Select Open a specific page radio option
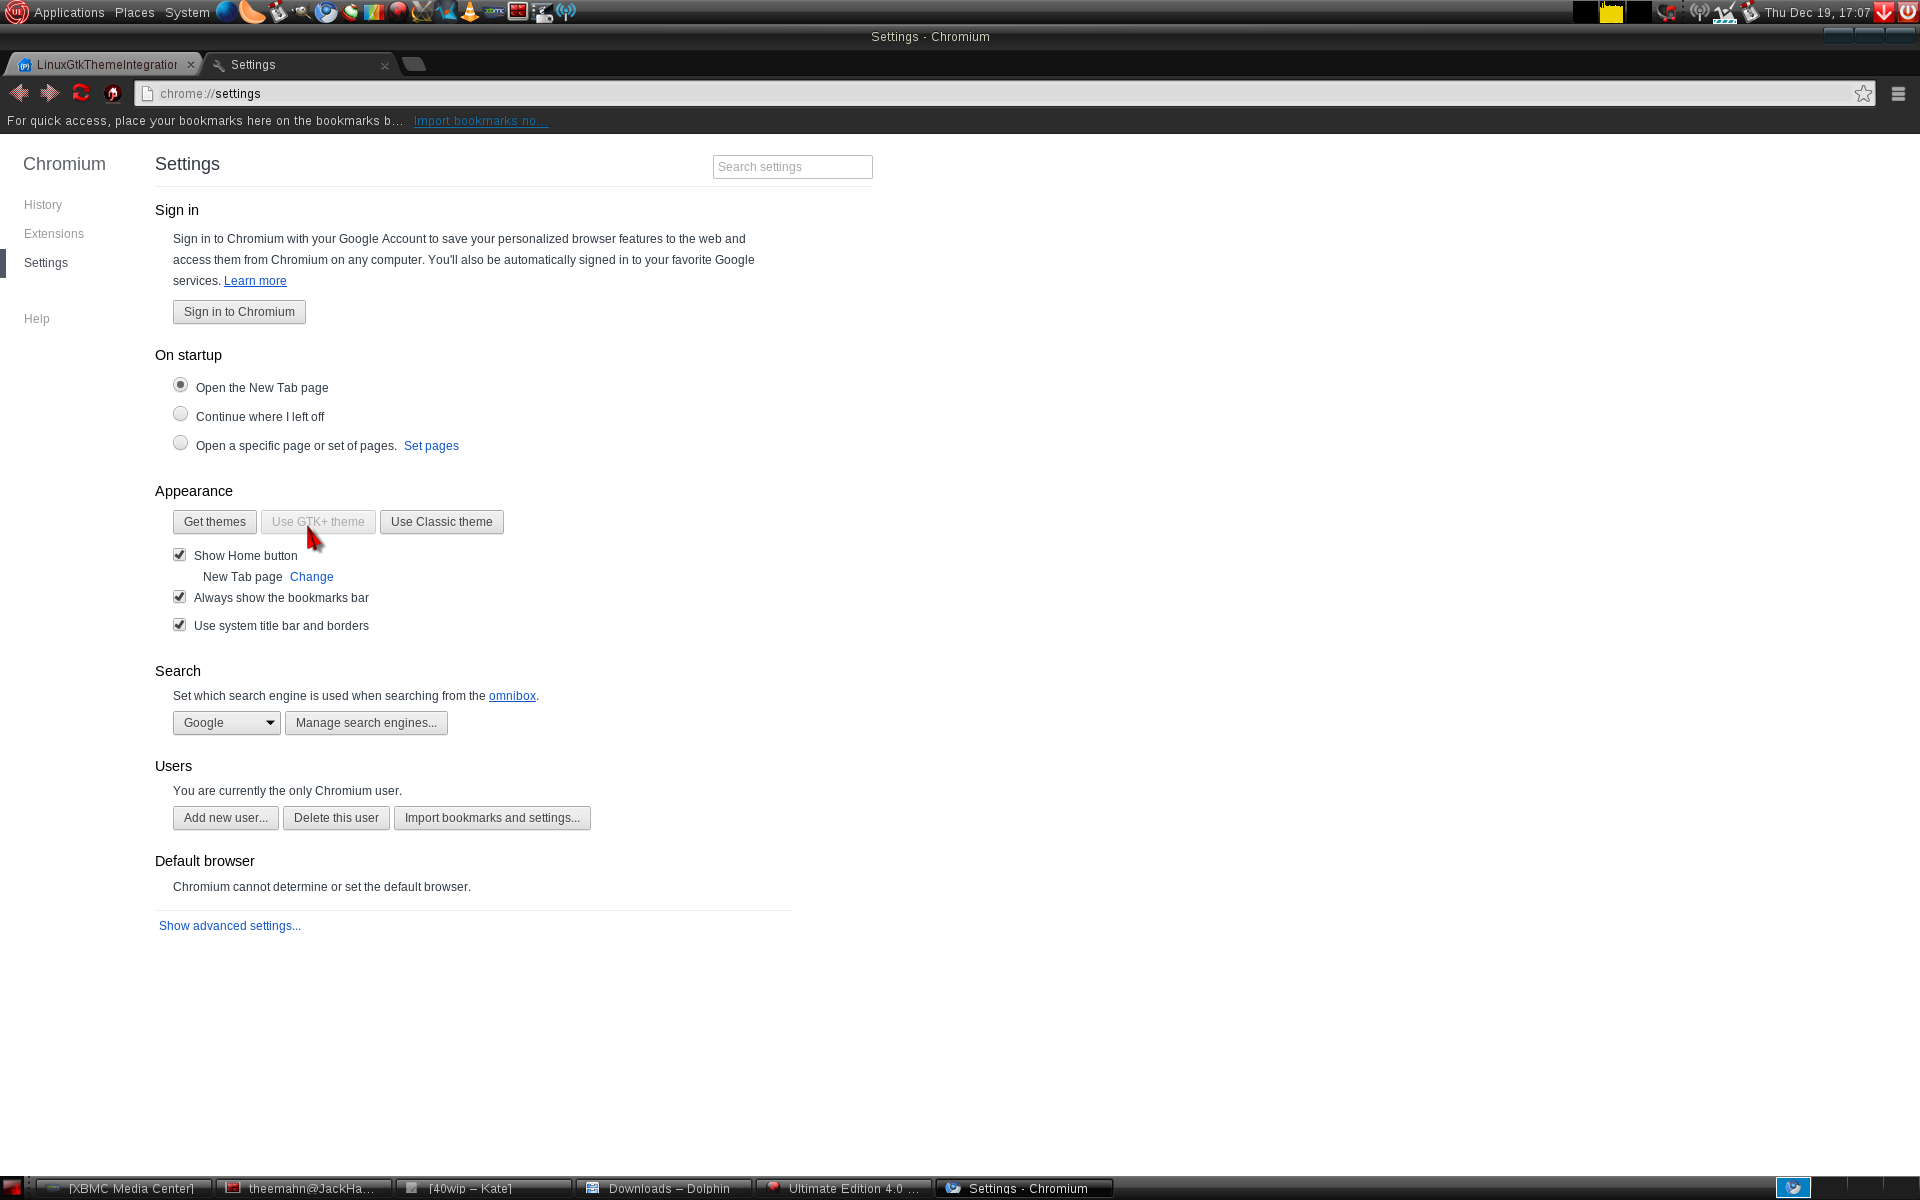This screenshot has width=1920, height=1200. pos(180,443)
